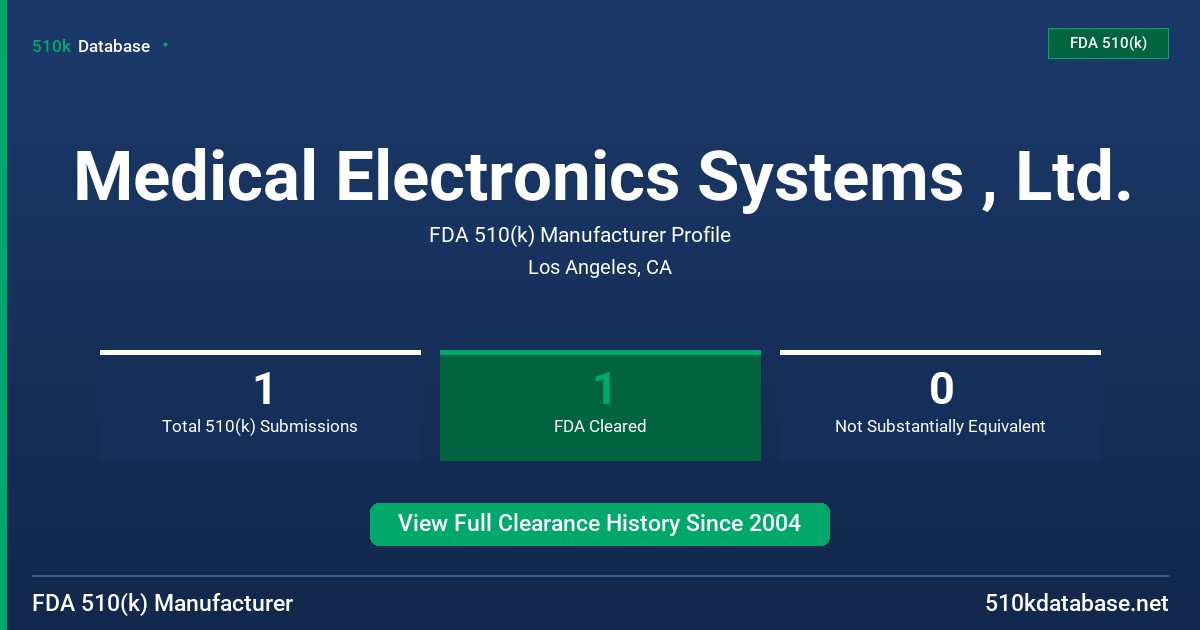The height and width of the screenshot is (630, 1200).
Task: Click the FDA 510(k) Manufacturer footer label
Action: [163, 604]
